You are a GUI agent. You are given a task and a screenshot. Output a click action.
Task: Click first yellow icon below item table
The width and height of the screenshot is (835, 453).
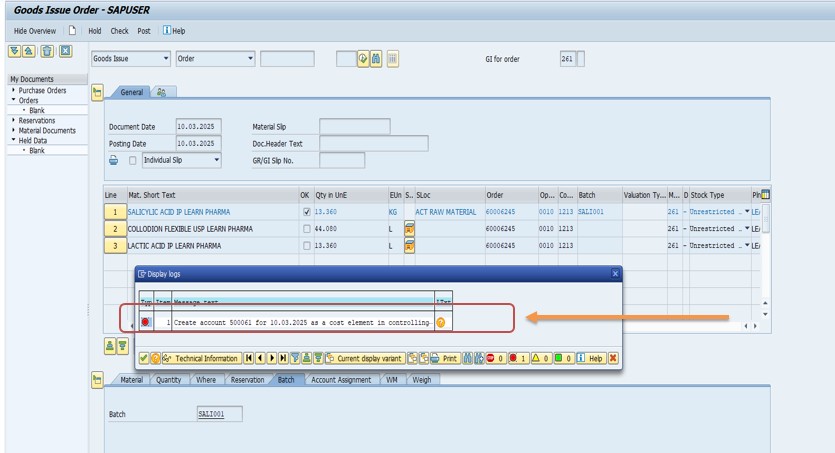(x=110, y=347)
